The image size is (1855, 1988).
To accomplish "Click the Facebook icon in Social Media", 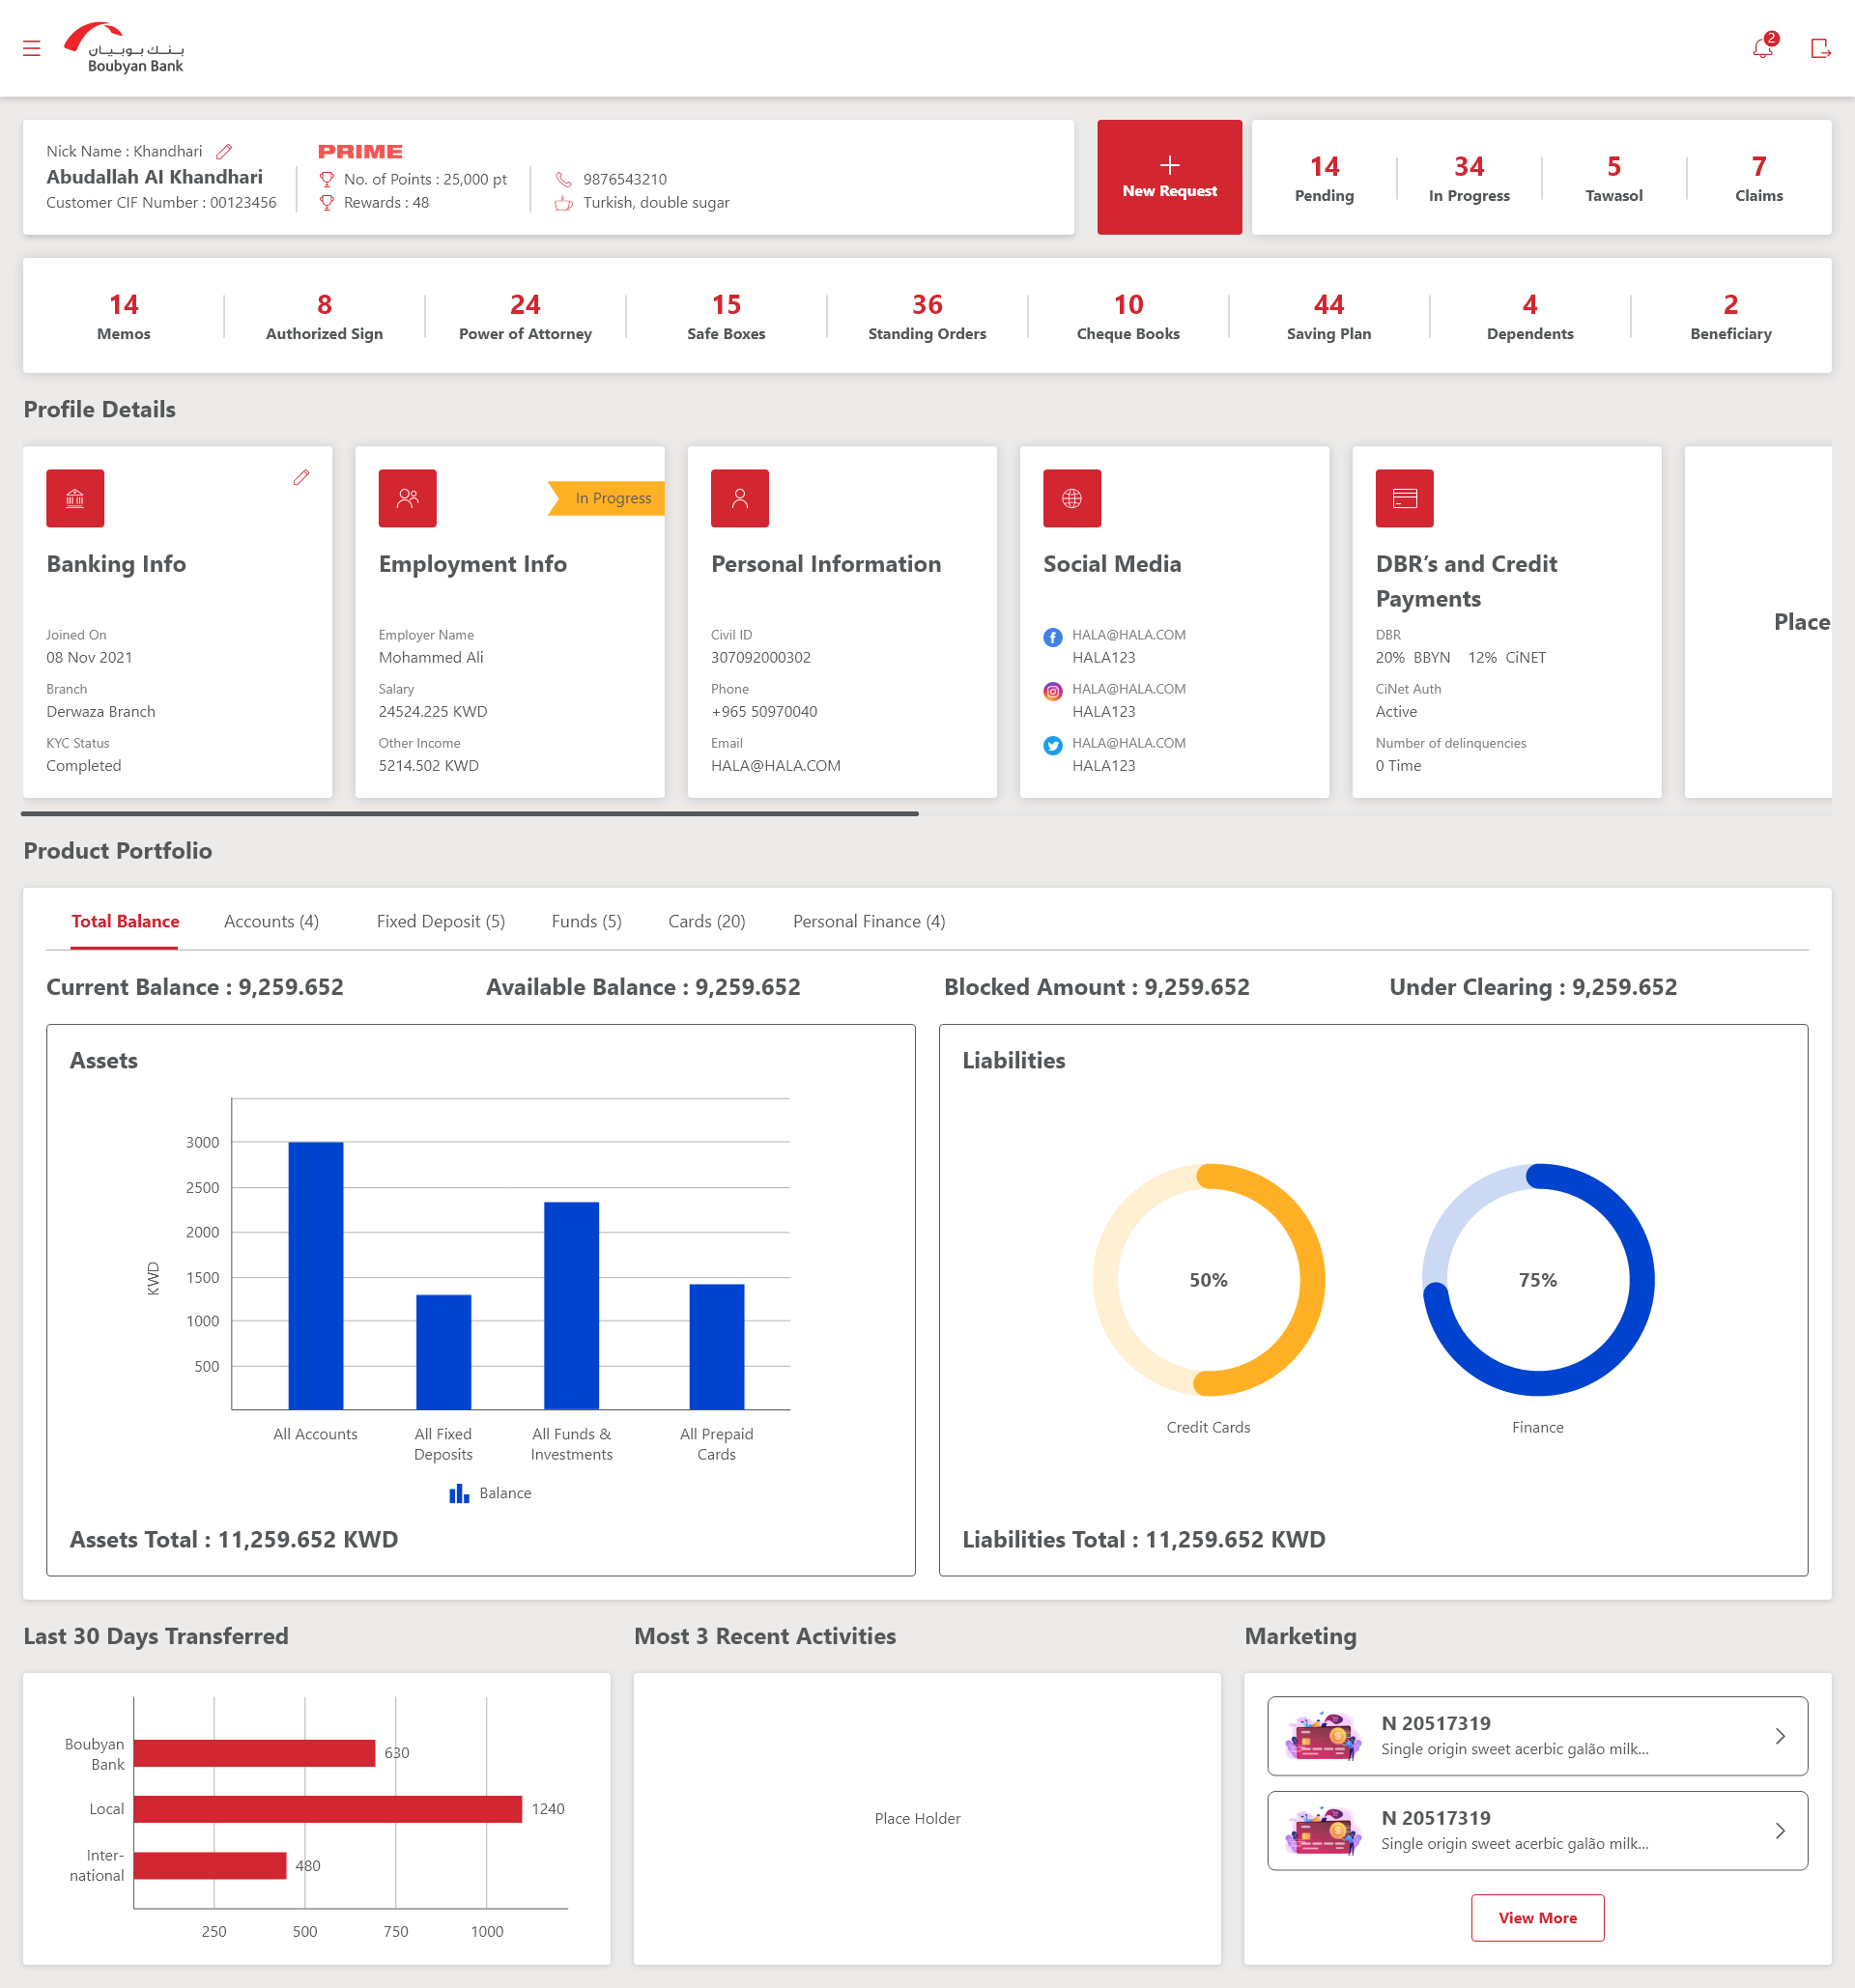I will (1052, 637).
